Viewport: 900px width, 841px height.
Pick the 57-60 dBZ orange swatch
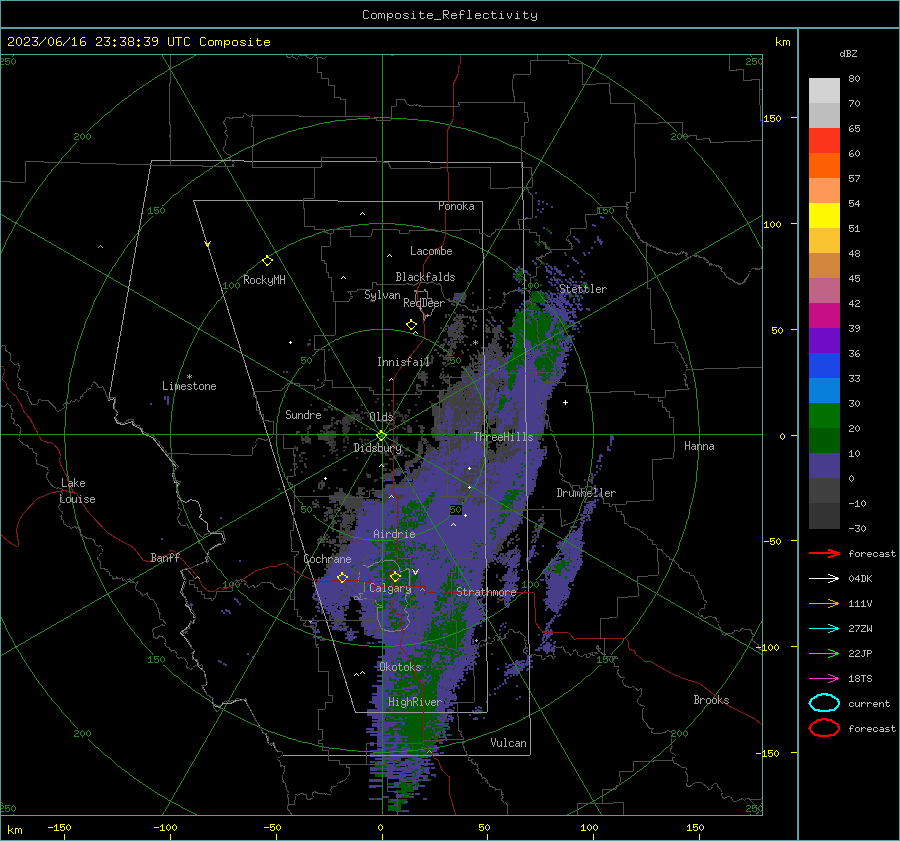tap(824, 166)
